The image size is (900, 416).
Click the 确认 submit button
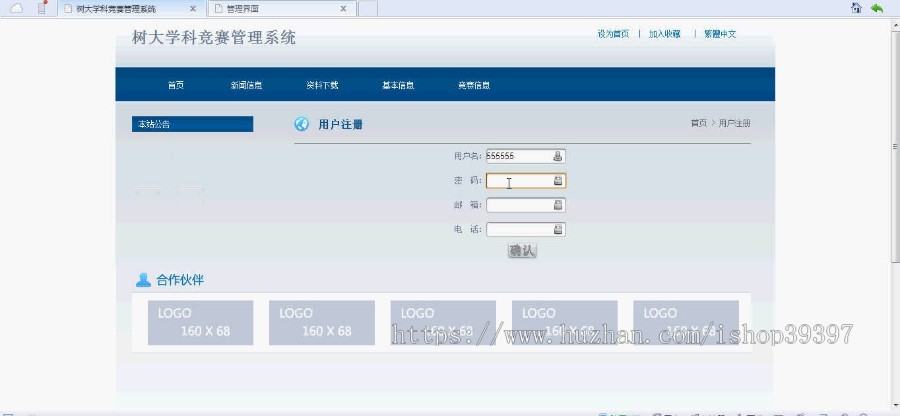[x=522, y=251]
